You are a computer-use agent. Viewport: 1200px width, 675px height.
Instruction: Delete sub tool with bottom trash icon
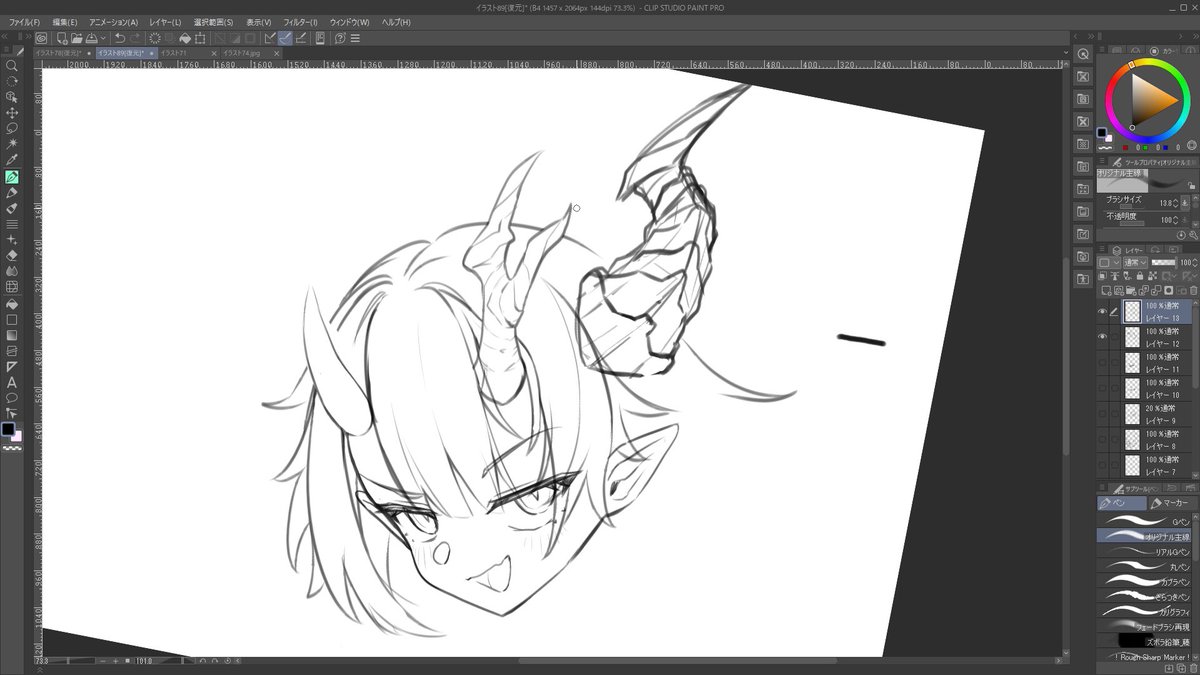point(1193,668)
